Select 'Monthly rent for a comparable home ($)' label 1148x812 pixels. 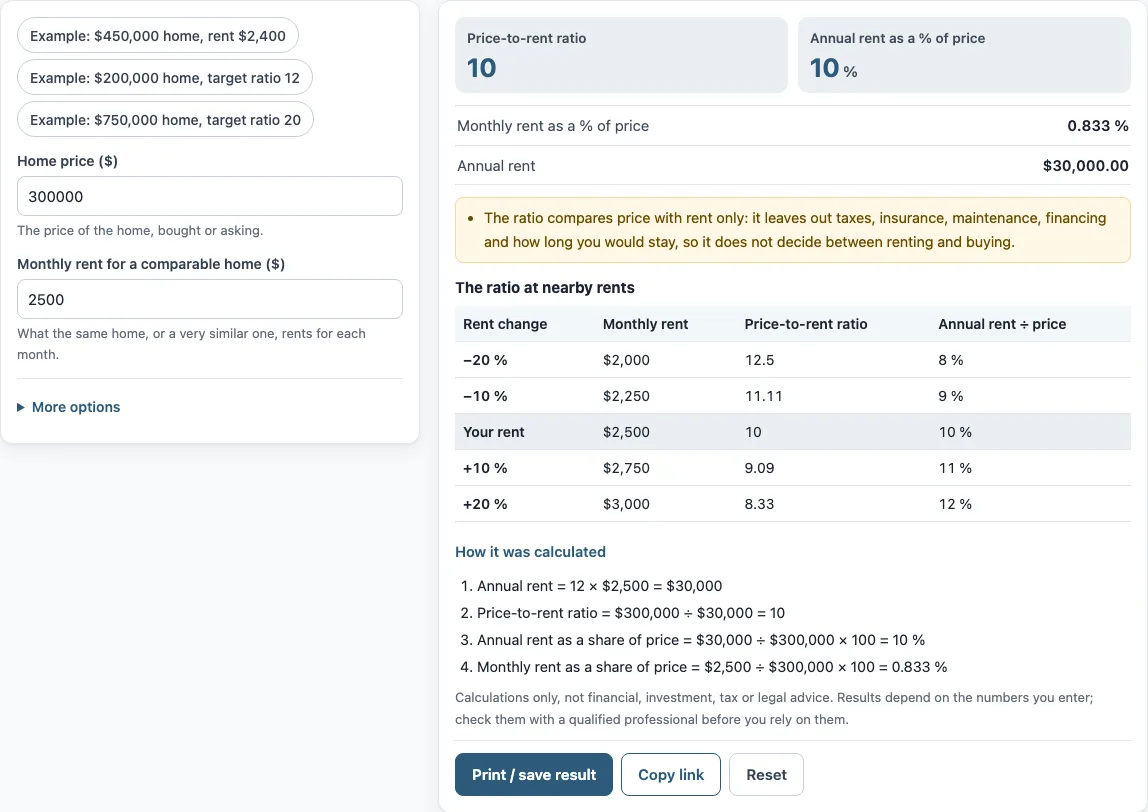151,264
